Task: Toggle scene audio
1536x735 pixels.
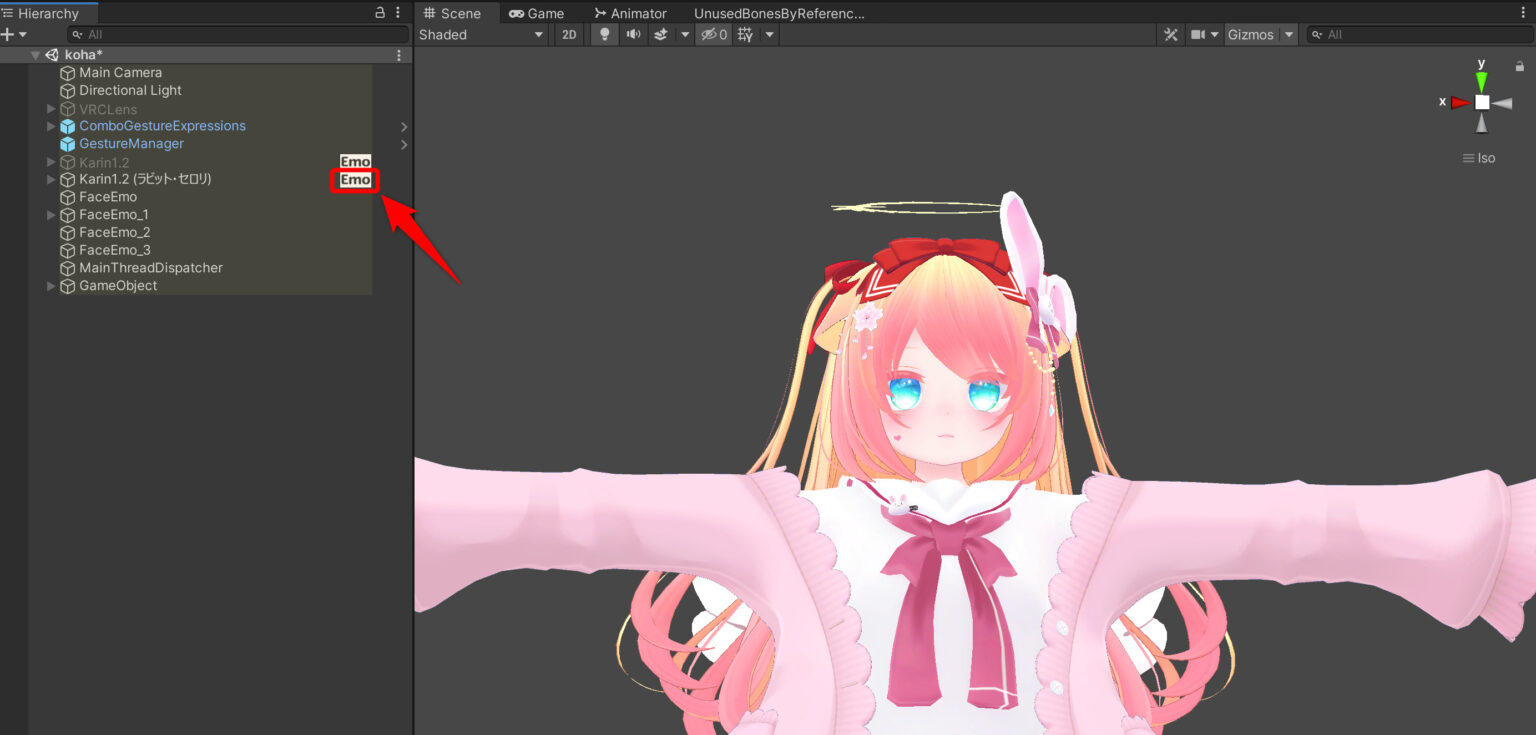Action: coord(633,34)
